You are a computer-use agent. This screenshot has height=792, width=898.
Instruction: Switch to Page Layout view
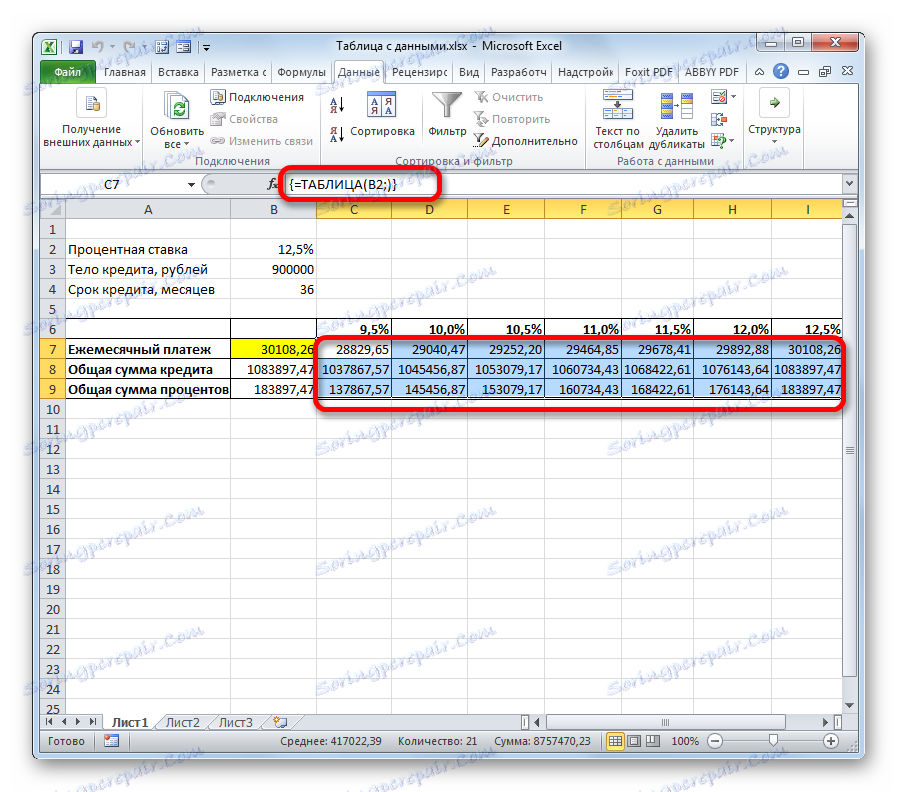click(x=634, y=741)
